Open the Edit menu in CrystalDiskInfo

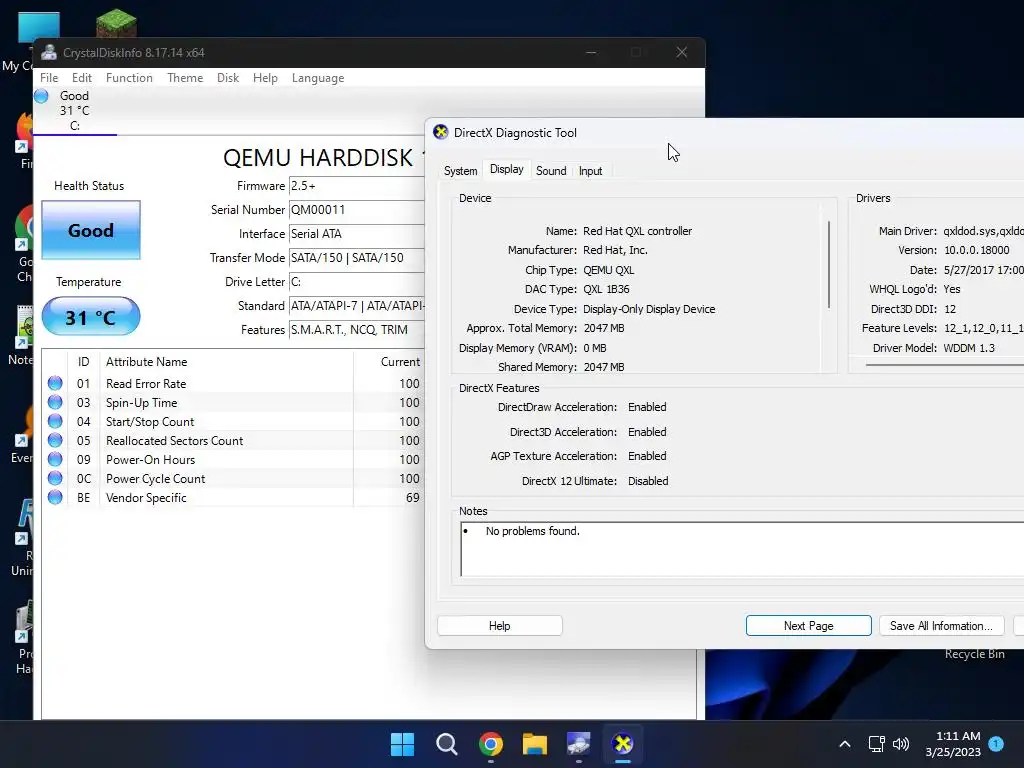click(82, 78)
